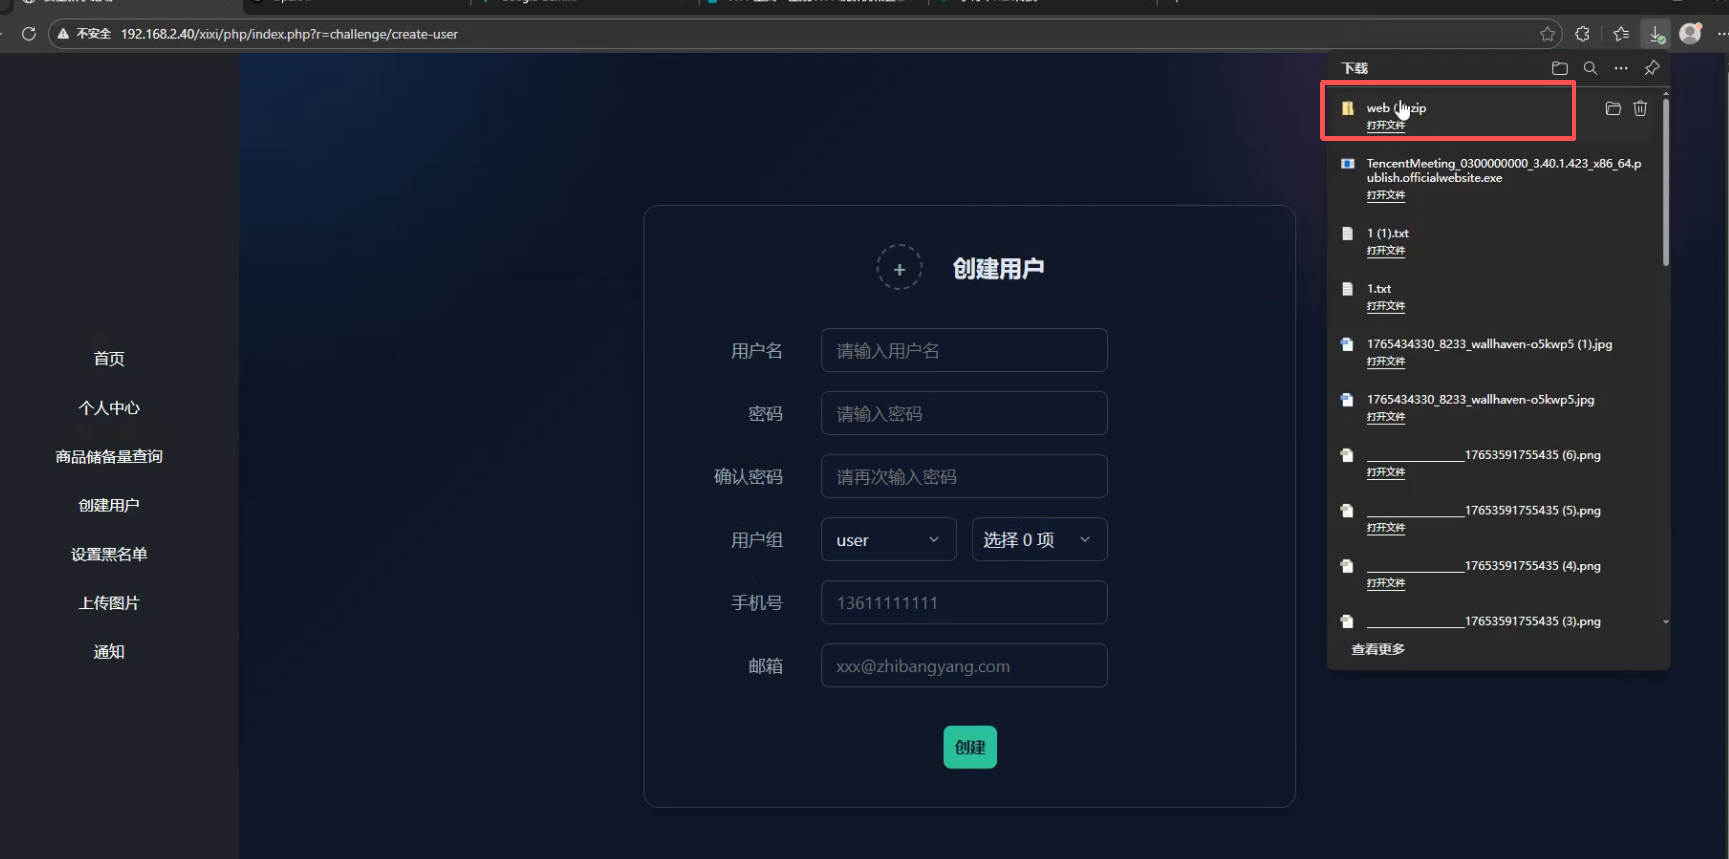
Task: Click the 1 (1).txt file icon
Action: pos(1348,233)
